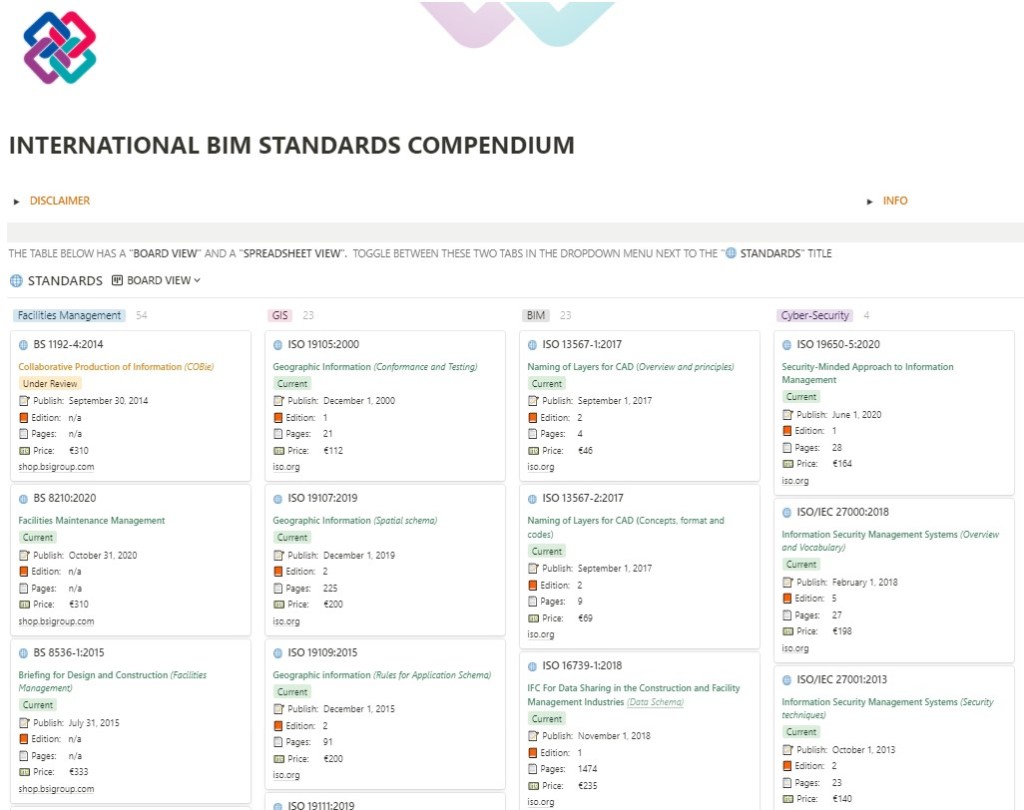Select the Facilities Management column tag

coord(69,316)
